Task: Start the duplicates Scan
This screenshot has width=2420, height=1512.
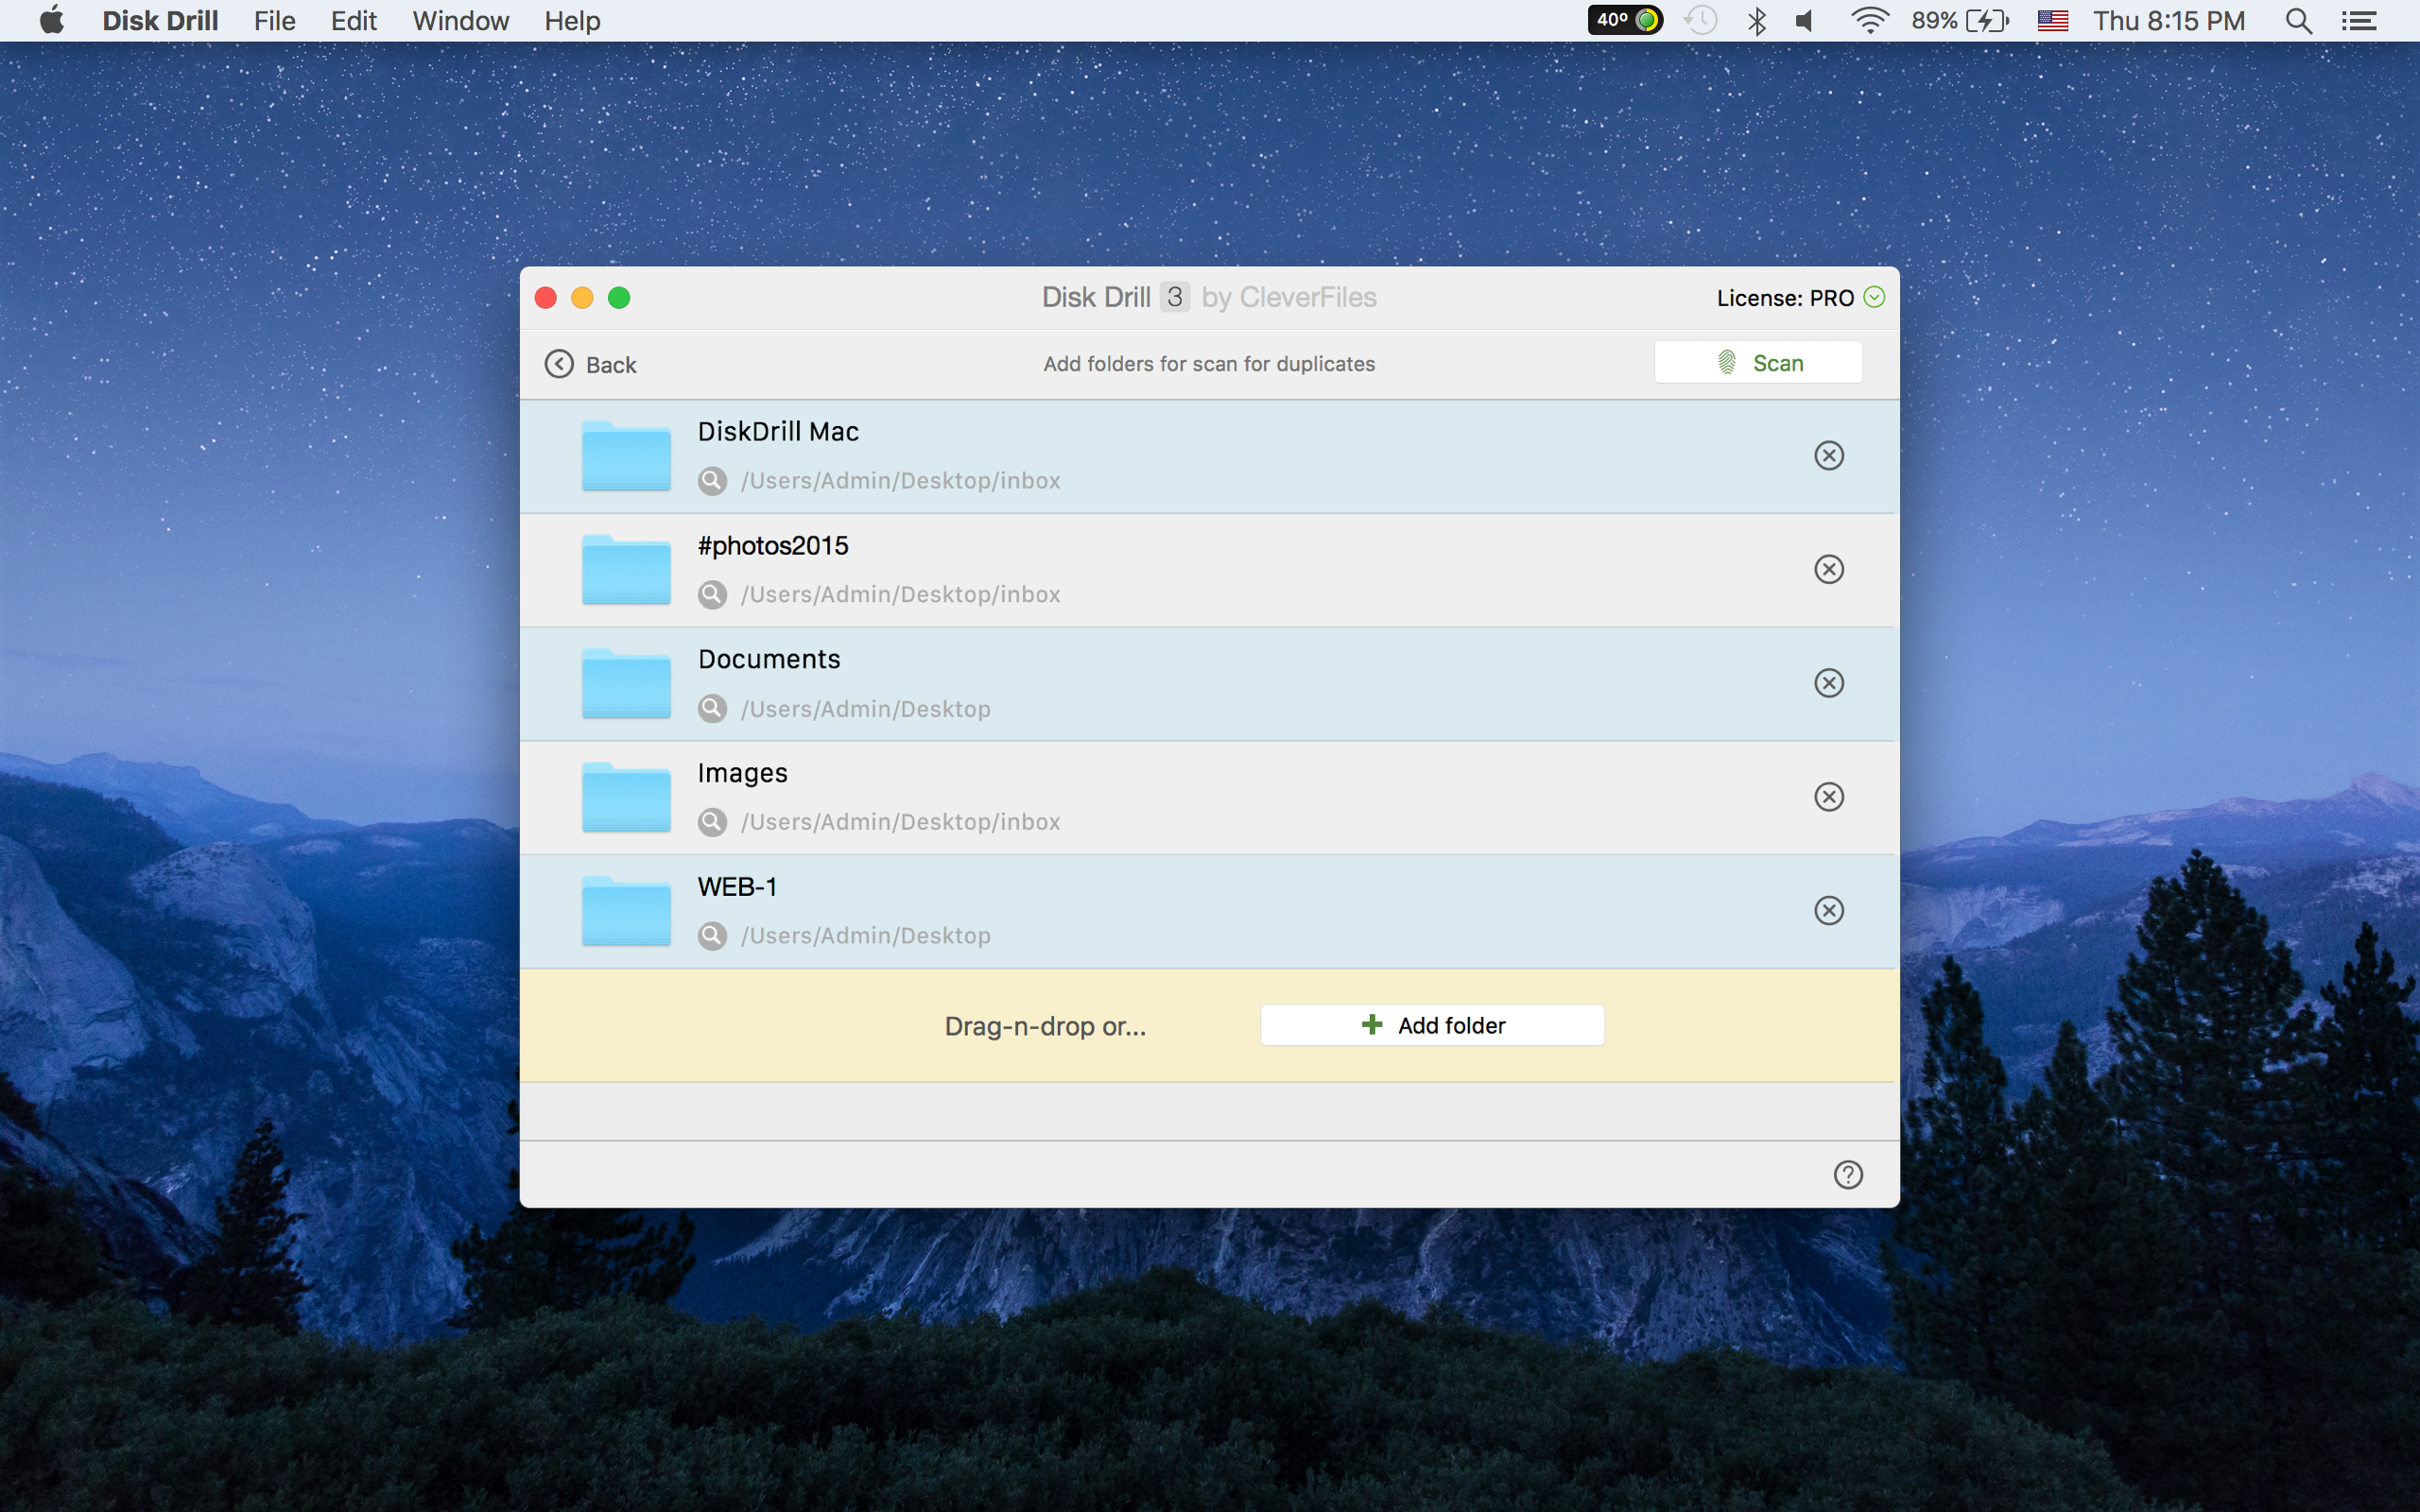Action: [x=1758, y=363]
